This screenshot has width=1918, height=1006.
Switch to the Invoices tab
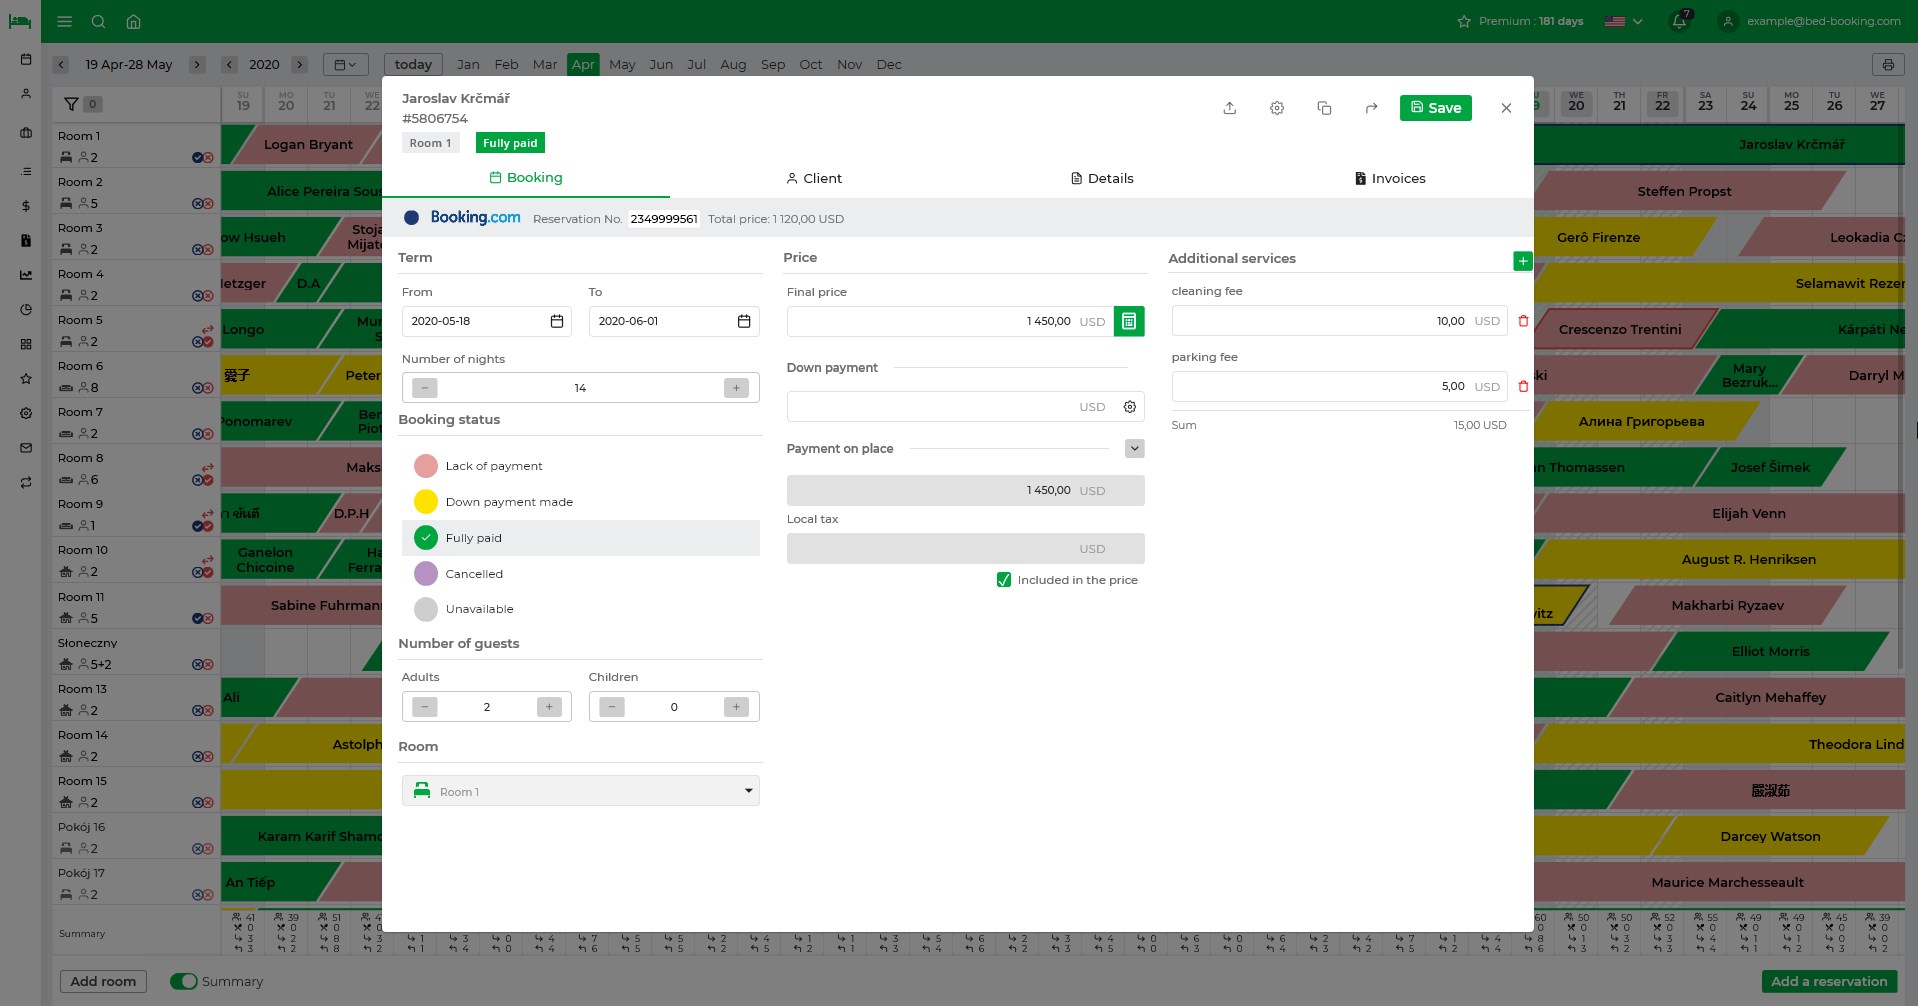pos(1390,179)
